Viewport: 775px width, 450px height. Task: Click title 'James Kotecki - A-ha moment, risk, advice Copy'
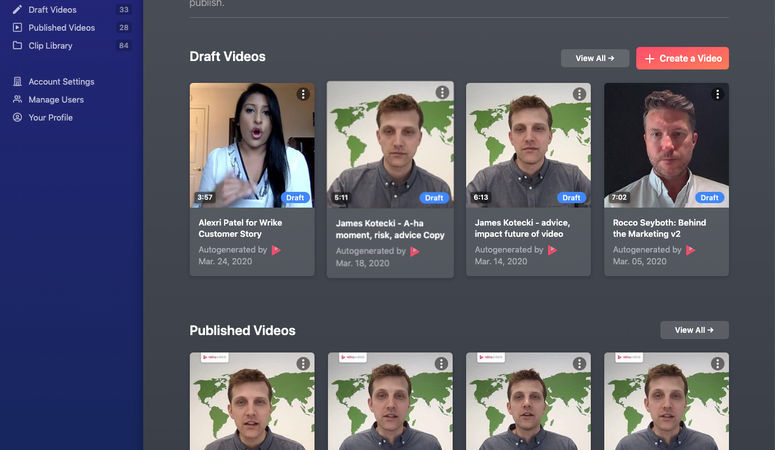390,229
